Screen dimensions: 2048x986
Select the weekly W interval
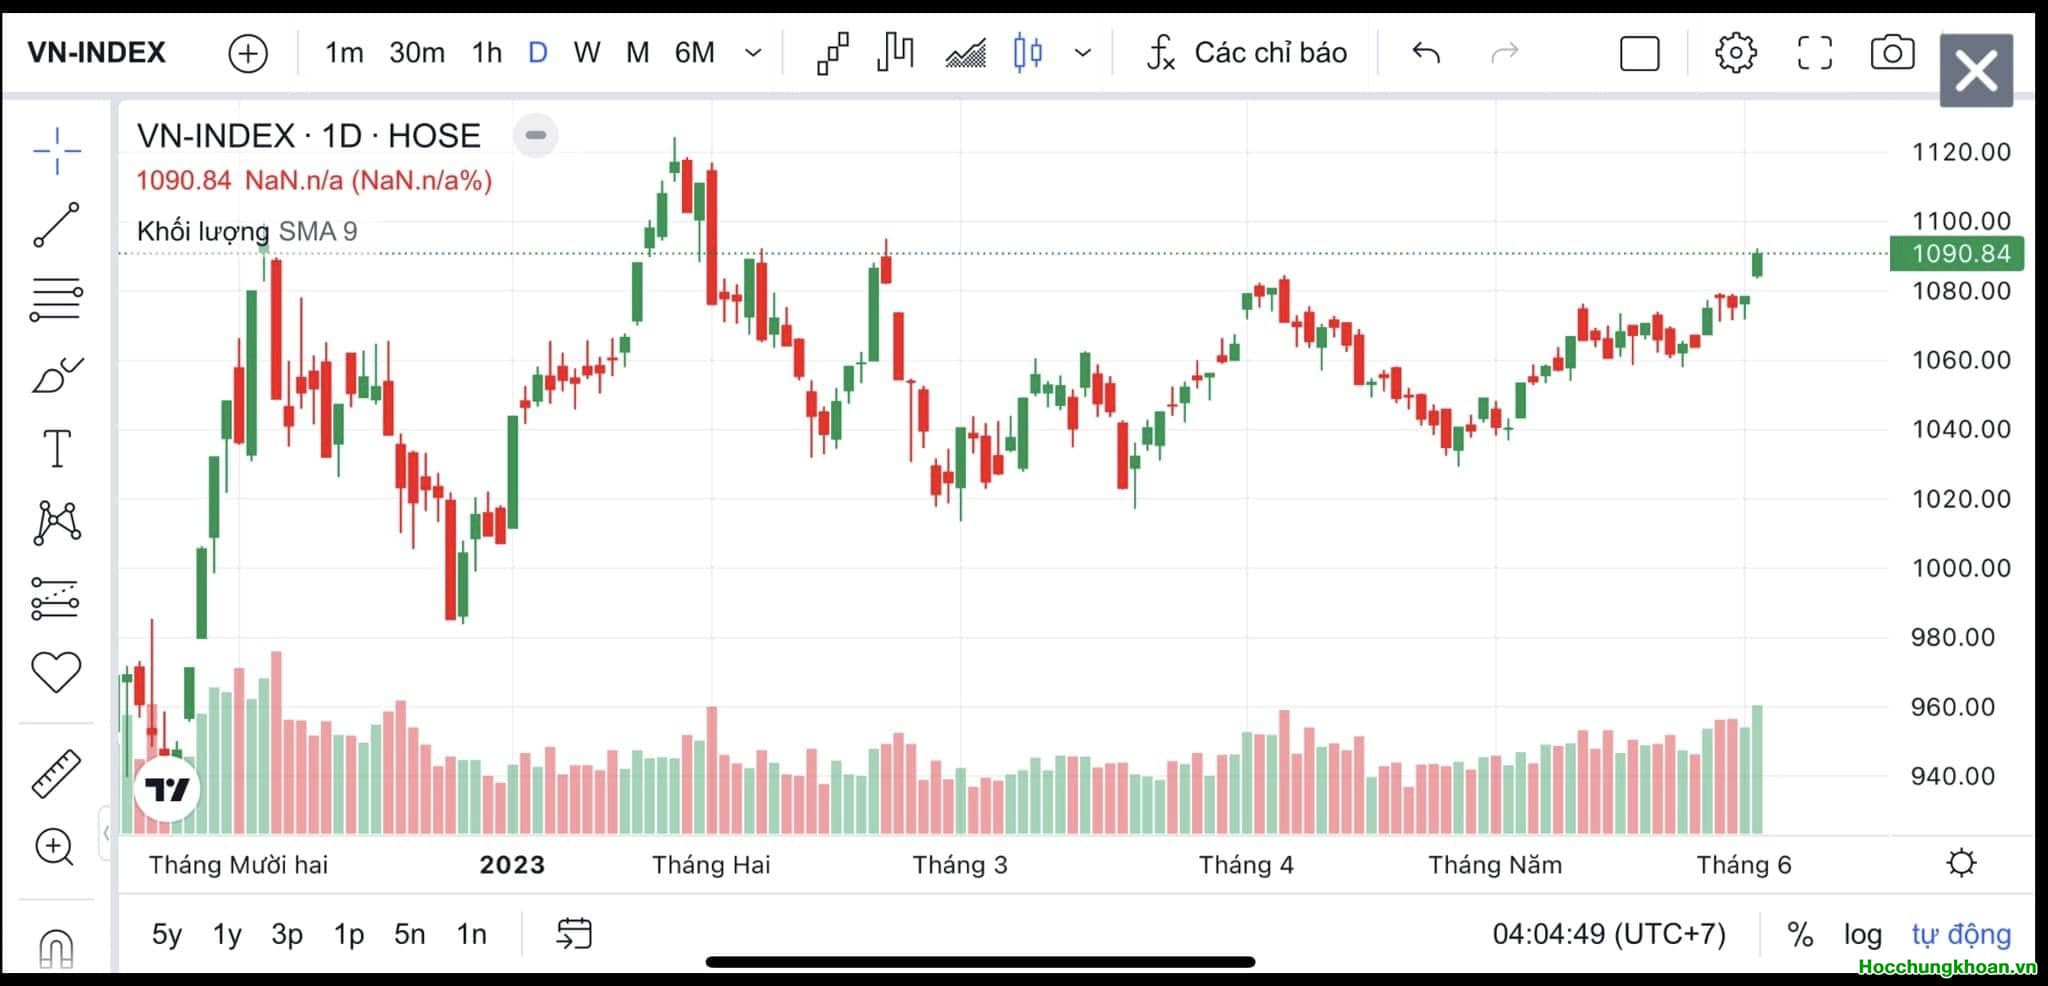587,53
